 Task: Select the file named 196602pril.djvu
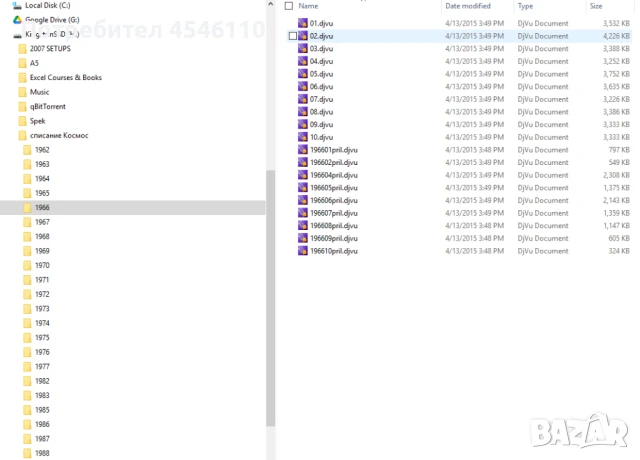pos(334,162)
